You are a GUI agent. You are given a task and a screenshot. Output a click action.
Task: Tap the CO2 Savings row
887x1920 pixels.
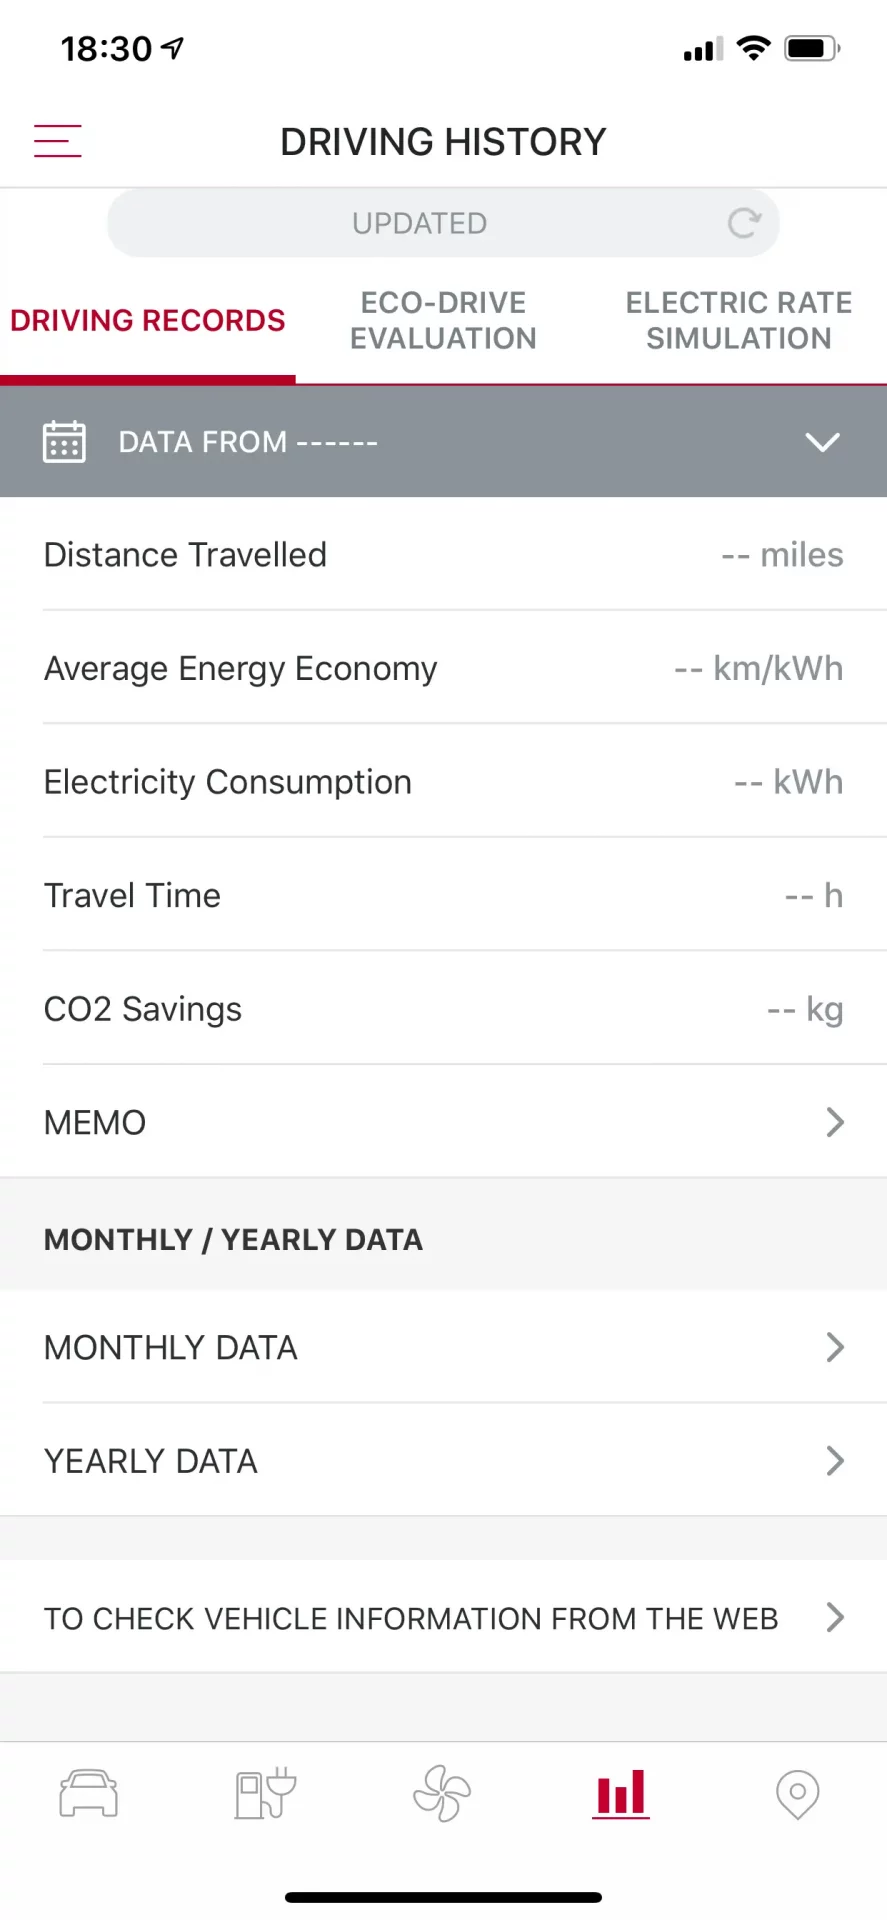[x=443, y=1009]
